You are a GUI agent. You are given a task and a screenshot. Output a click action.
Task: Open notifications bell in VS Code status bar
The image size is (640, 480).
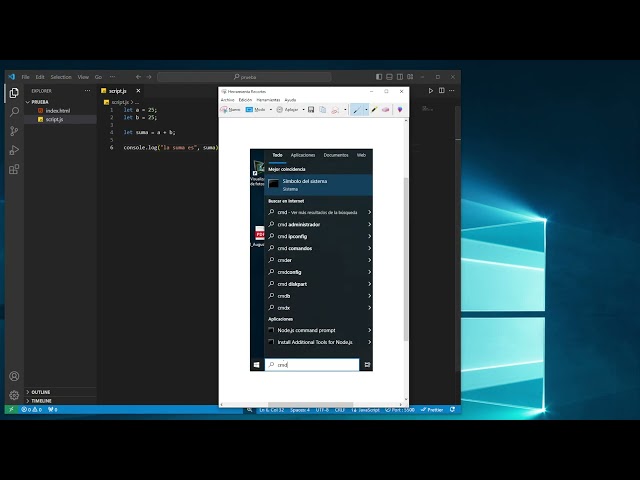tap(452, 409)
